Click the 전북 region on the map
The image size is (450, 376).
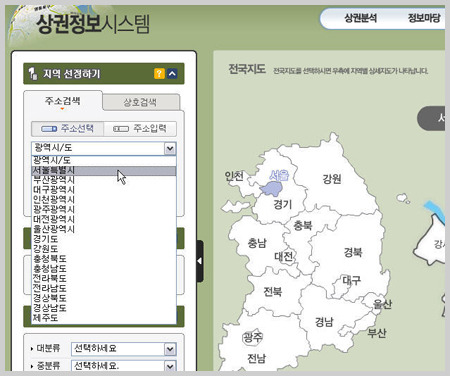[x=273, y=292]
